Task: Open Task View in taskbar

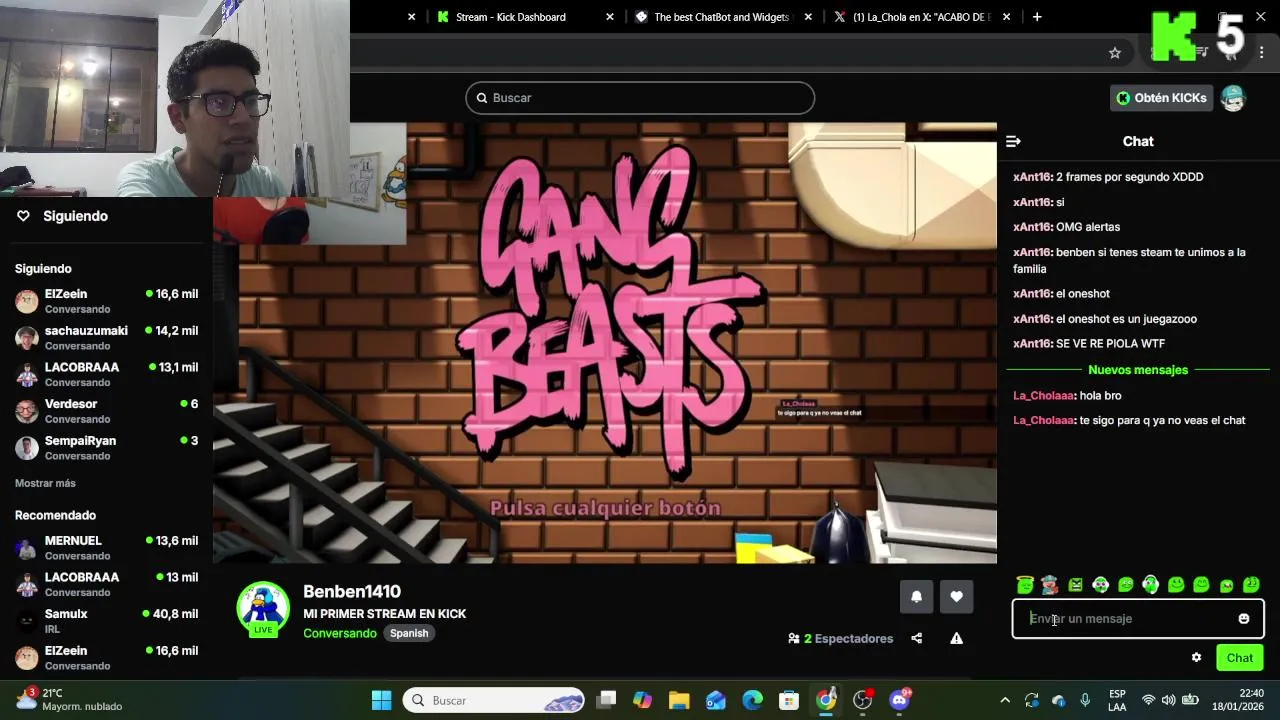Action: pyautogui.click(x=607, y=700)
